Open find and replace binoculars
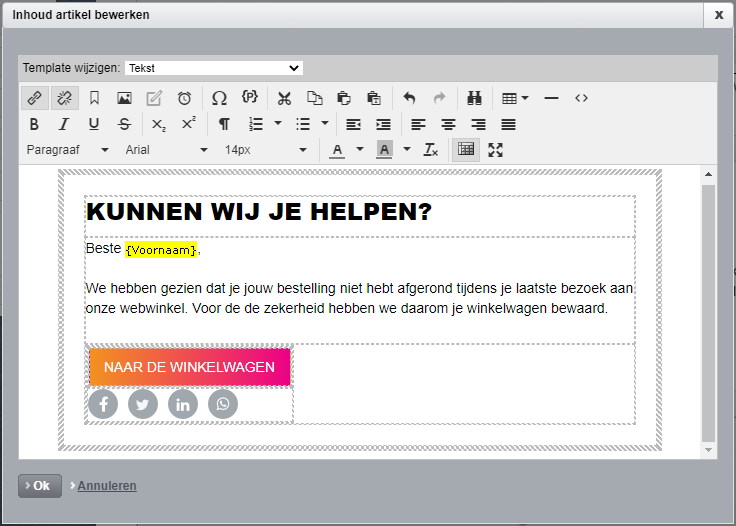 point(475,98)
